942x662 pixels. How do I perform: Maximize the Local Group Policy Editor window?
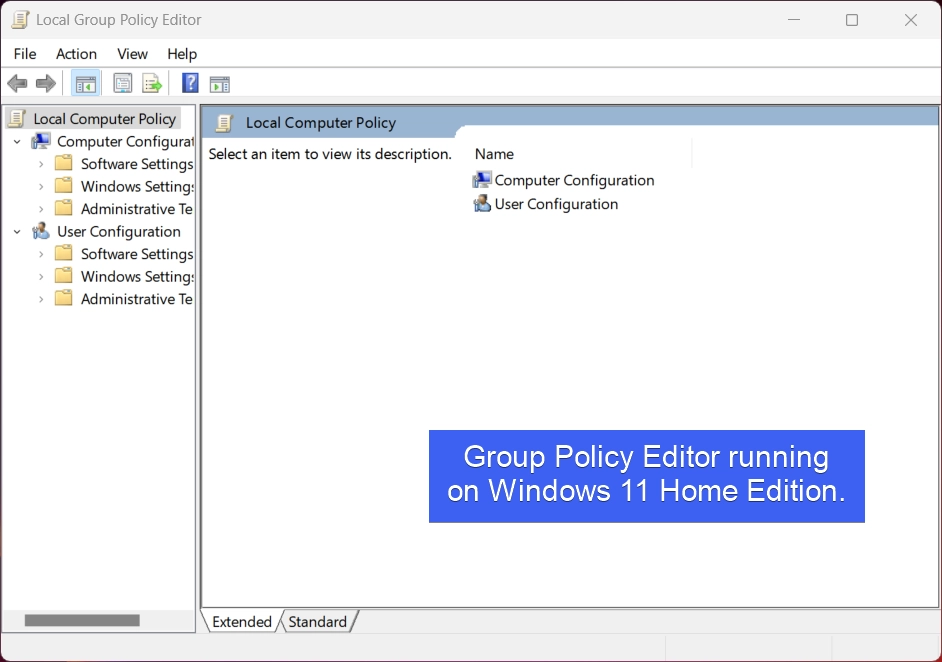pyautogui.click(x=852, y=20)
